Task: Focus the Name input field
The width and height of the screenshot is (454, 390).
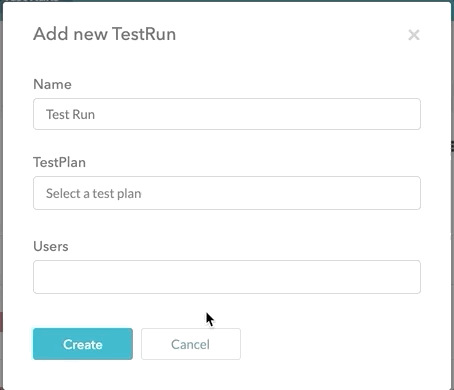Action: 227,114
